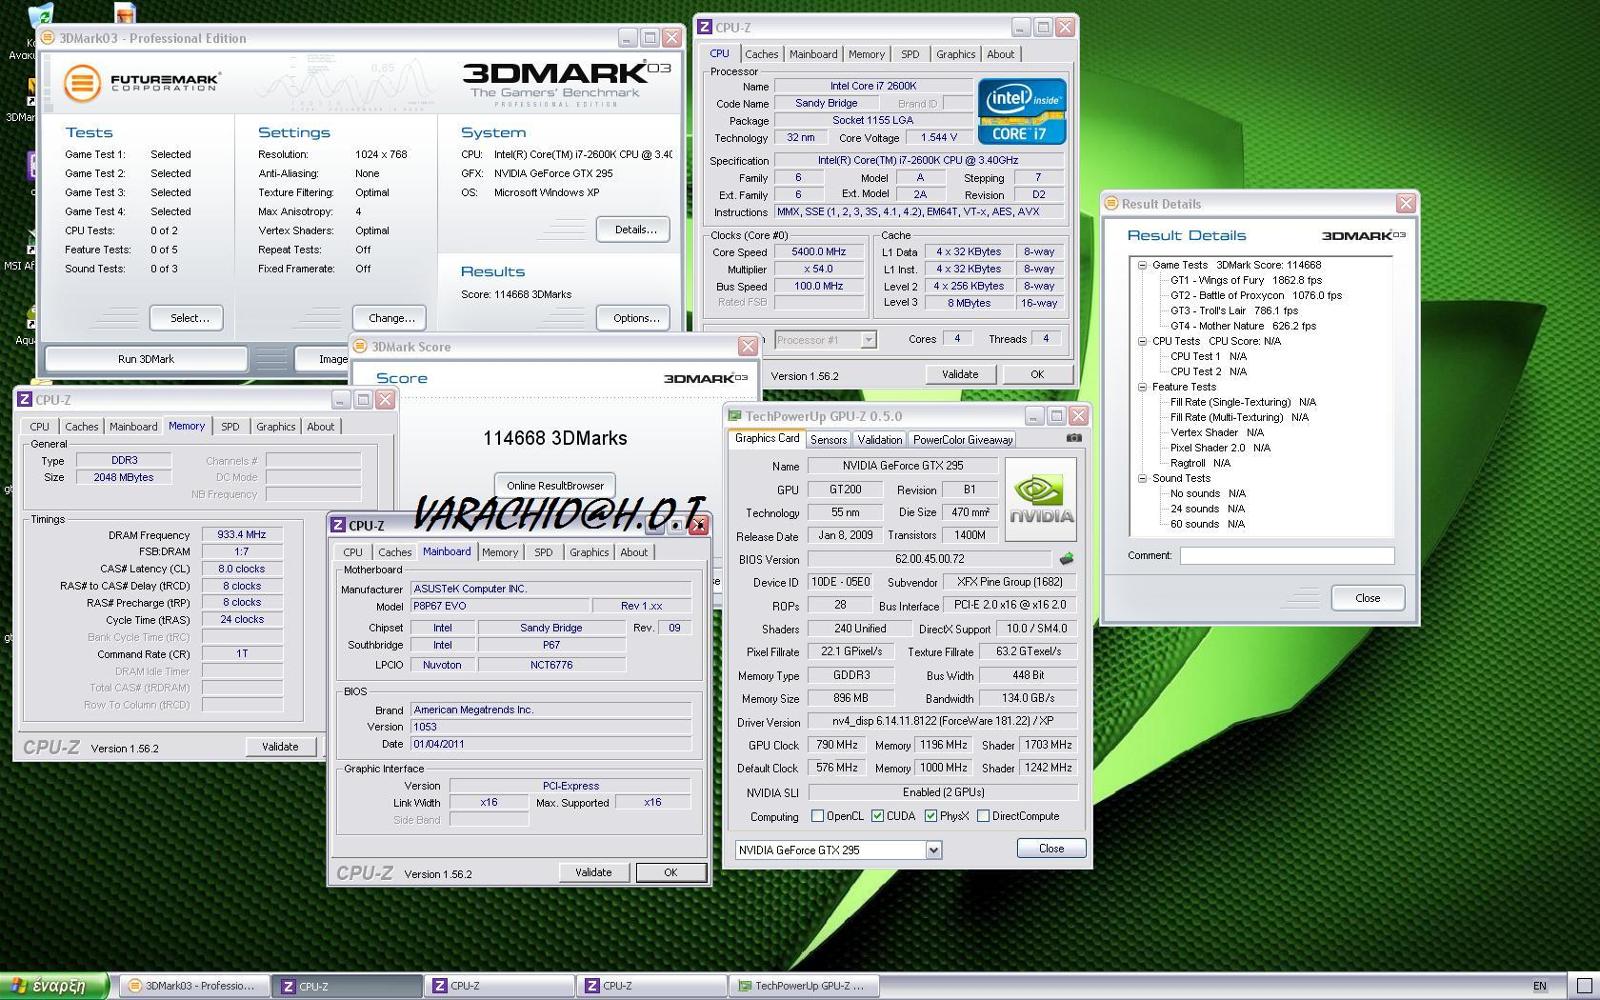Collapse the Feature Tests tree node
1600x1000 pixels.
coord(1142,387)
